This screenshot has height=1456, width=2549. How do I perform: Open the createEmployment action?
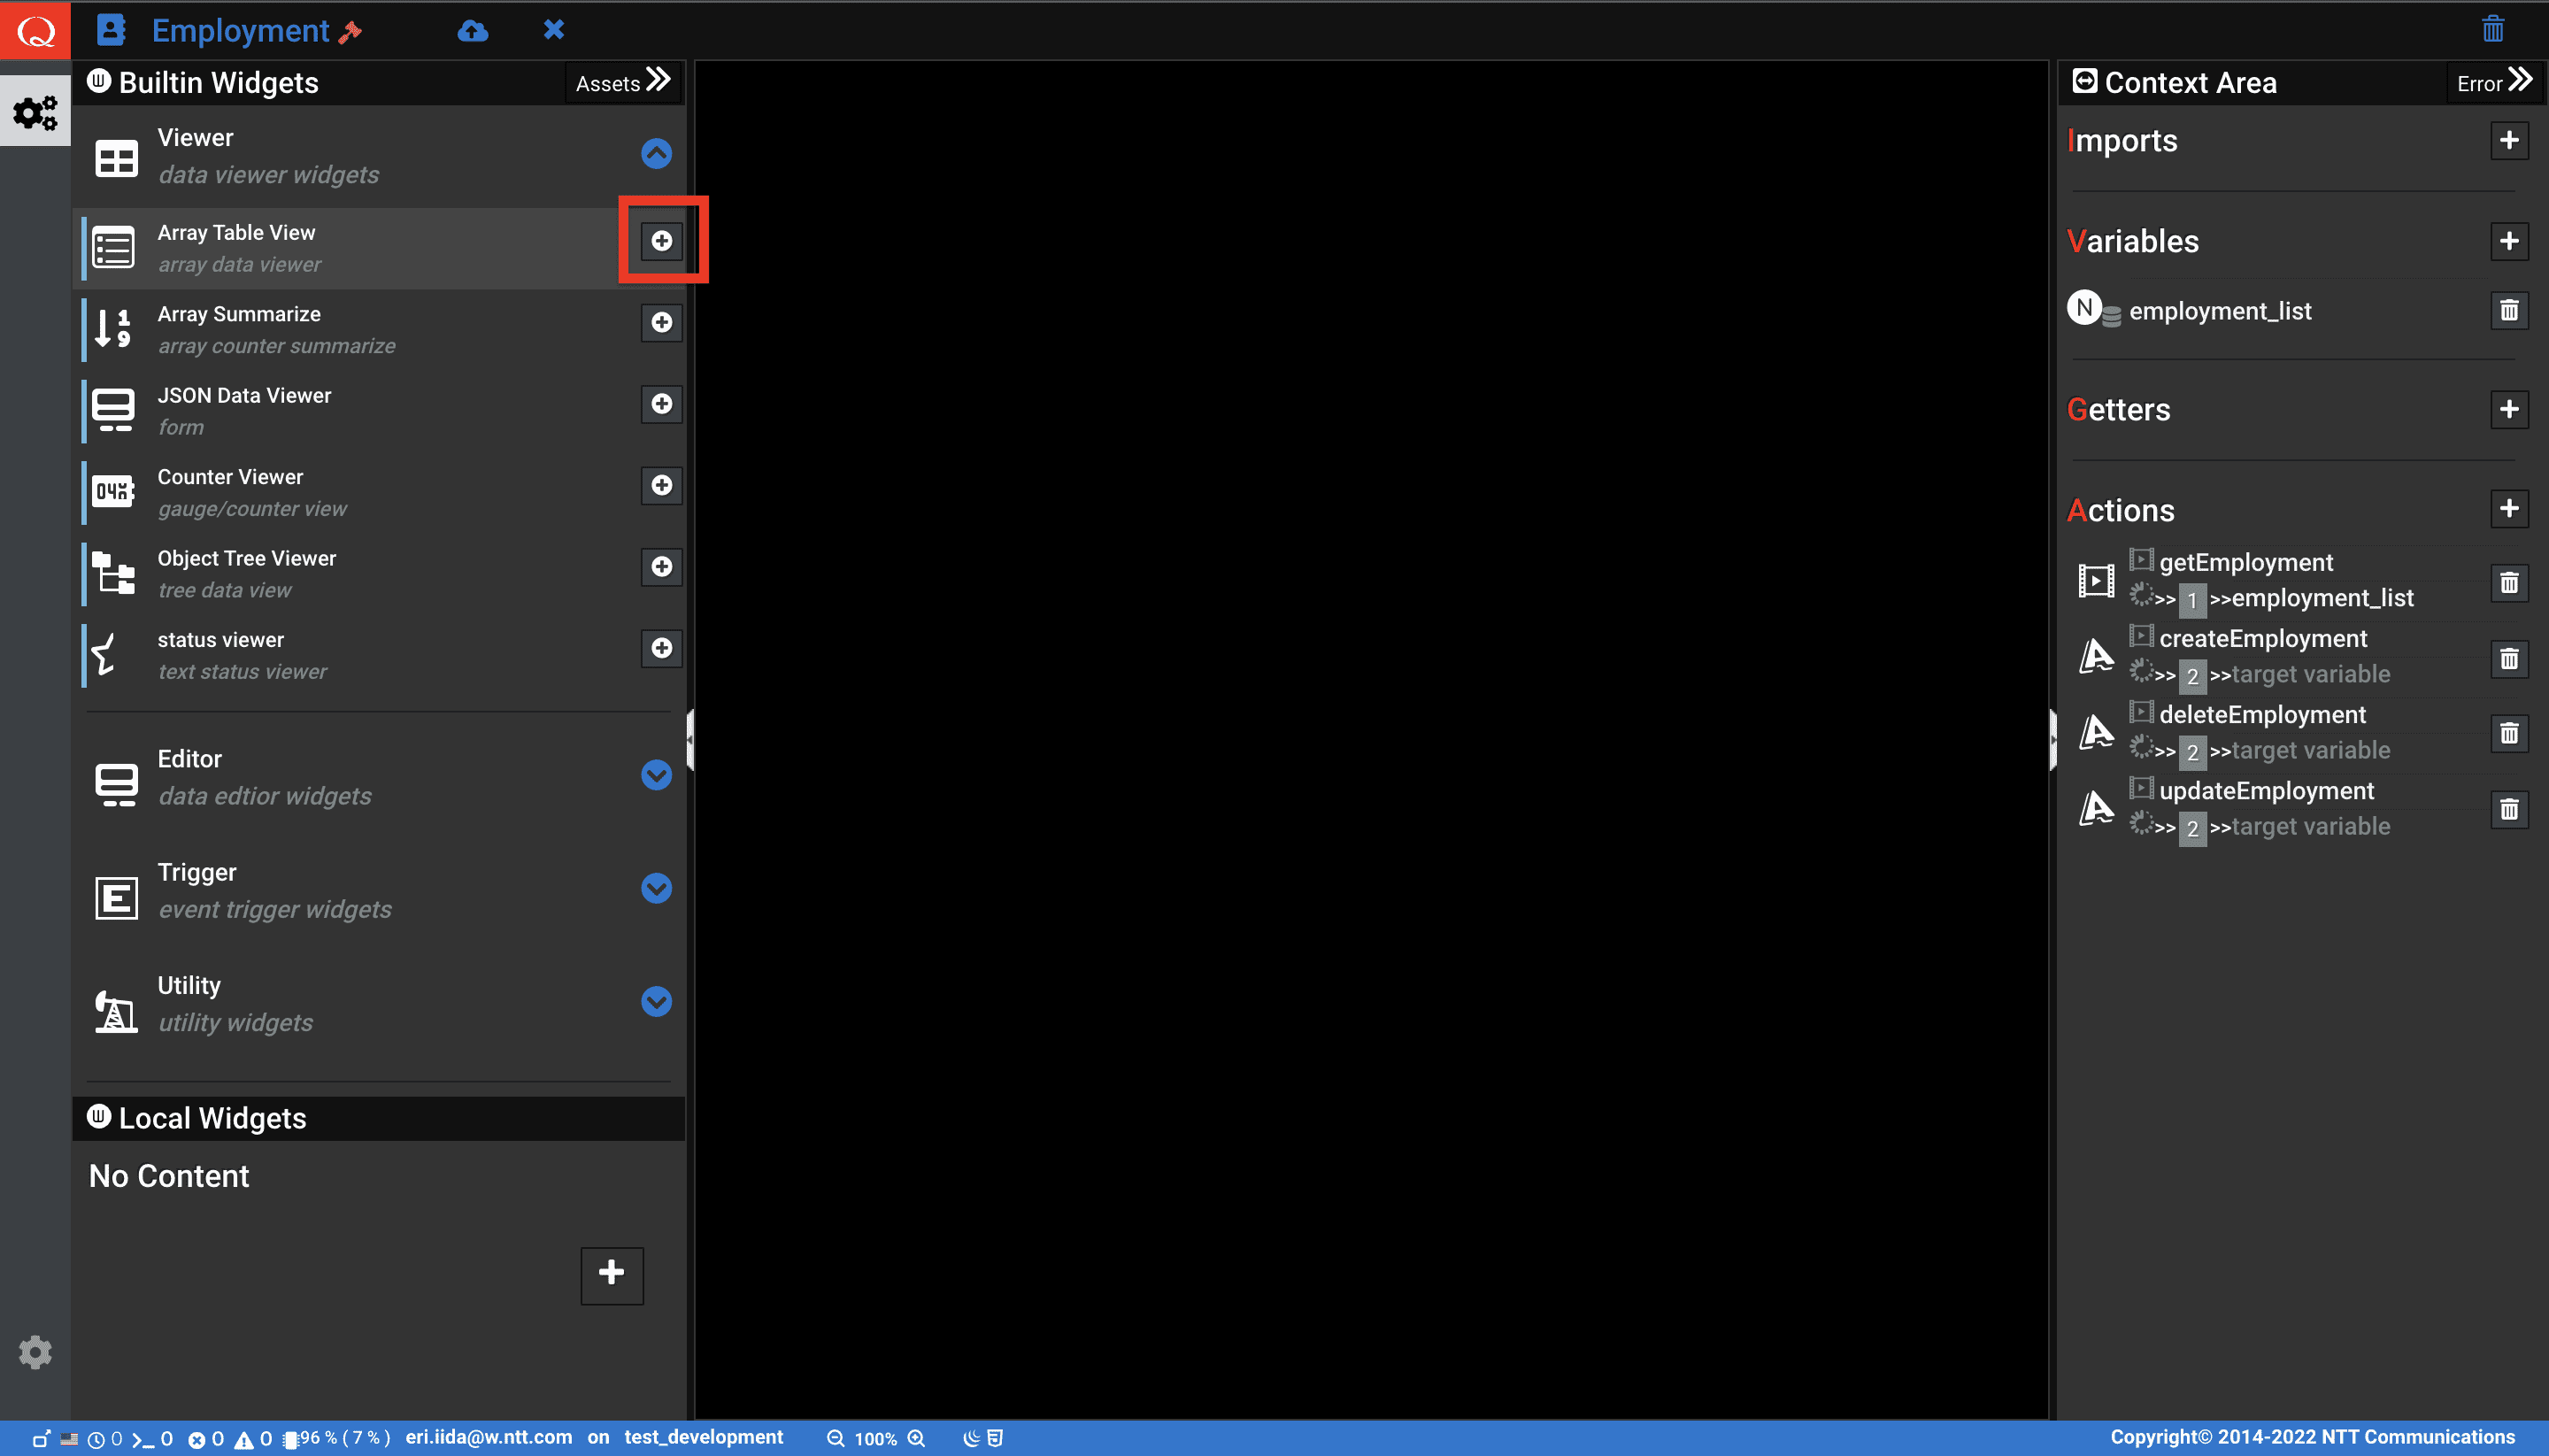point(2263,638)
